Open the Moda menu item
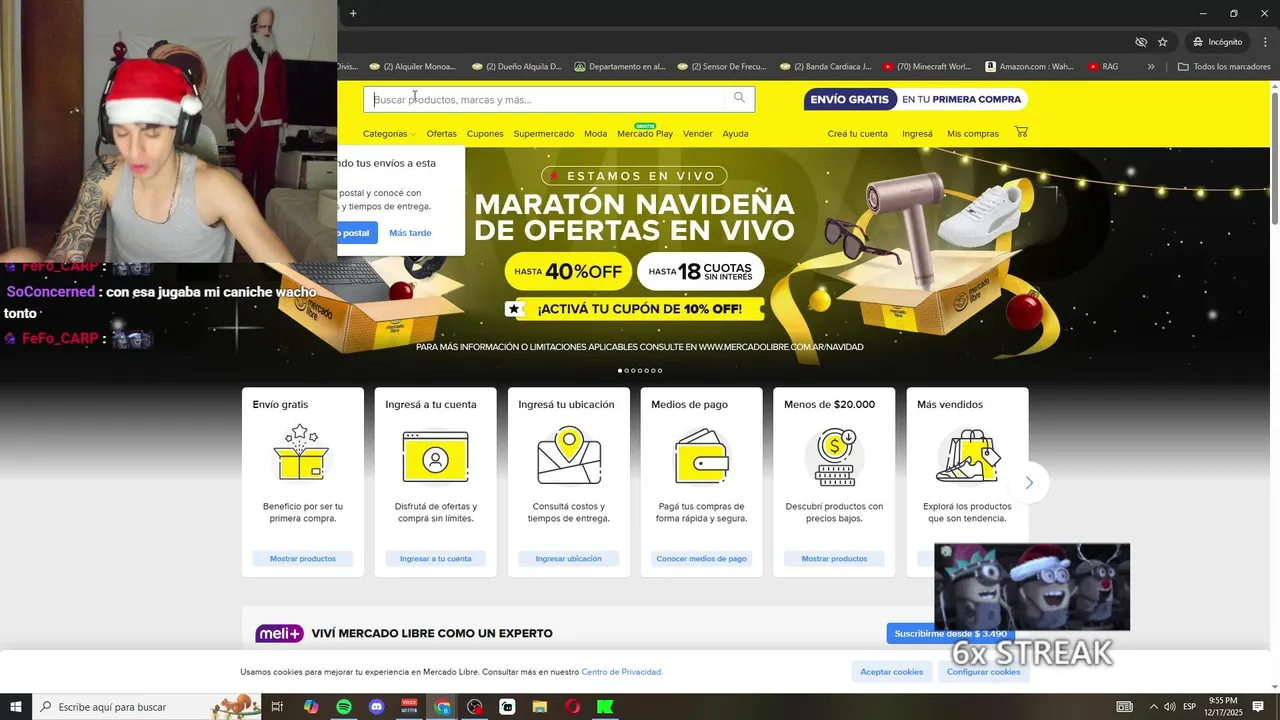Screen dimensions: 1280x720 596,134
